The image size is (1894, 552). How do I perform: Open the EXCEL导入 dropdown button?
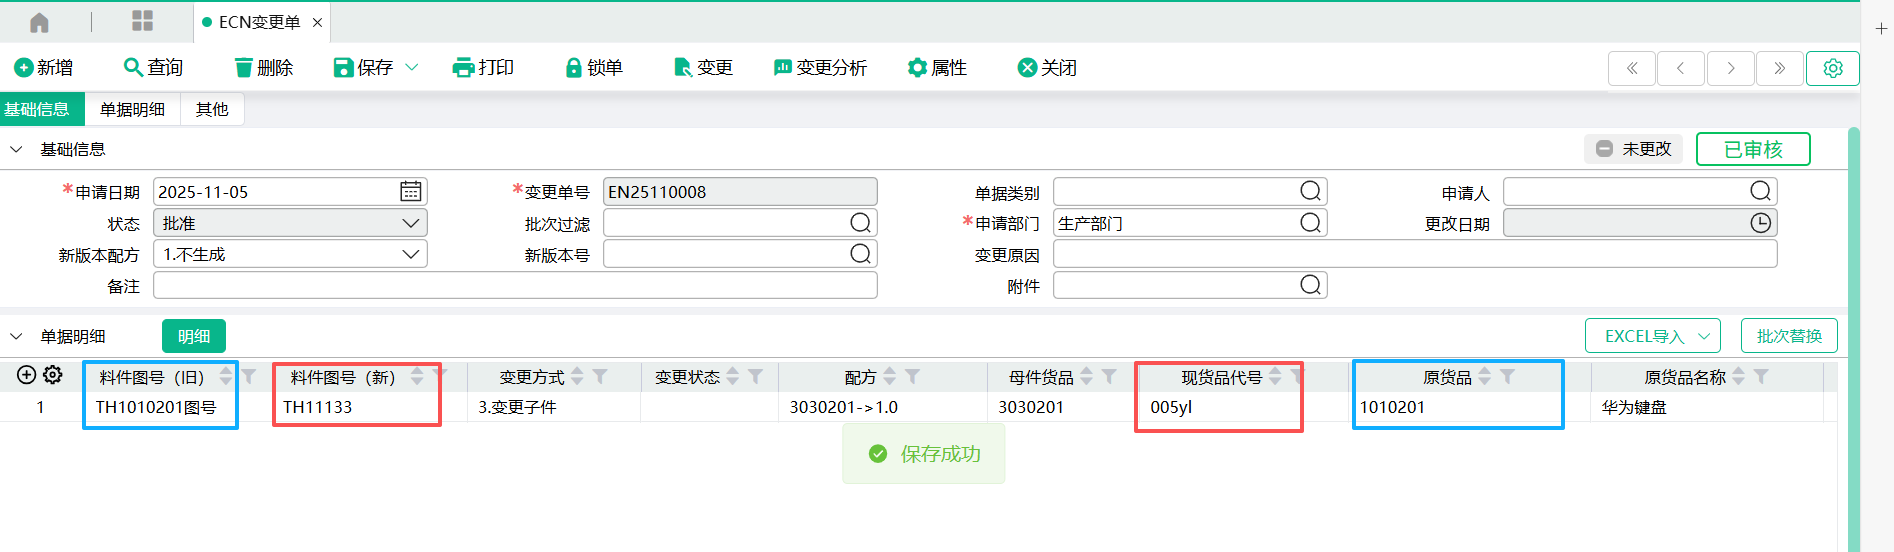[1652, 336]
